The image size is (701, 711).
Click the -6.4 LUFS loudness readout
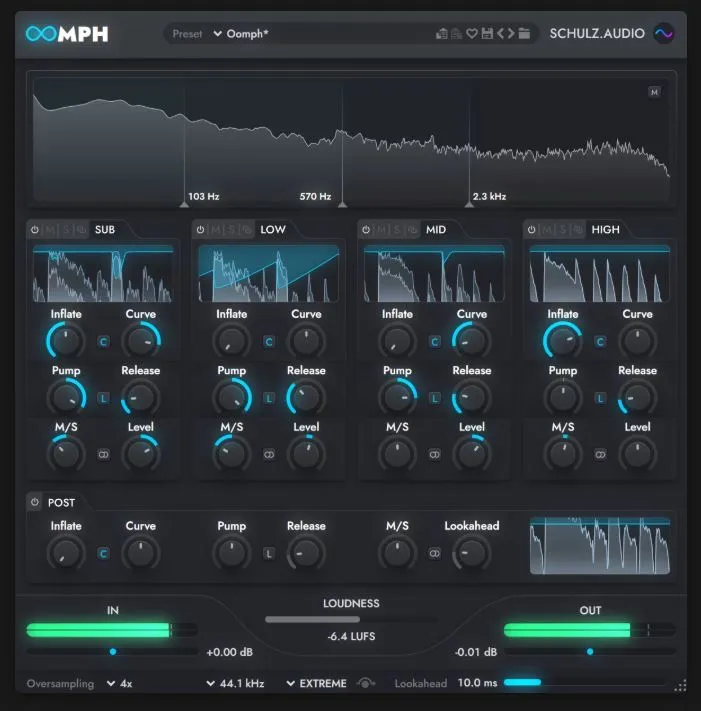[x=351, y=637]
